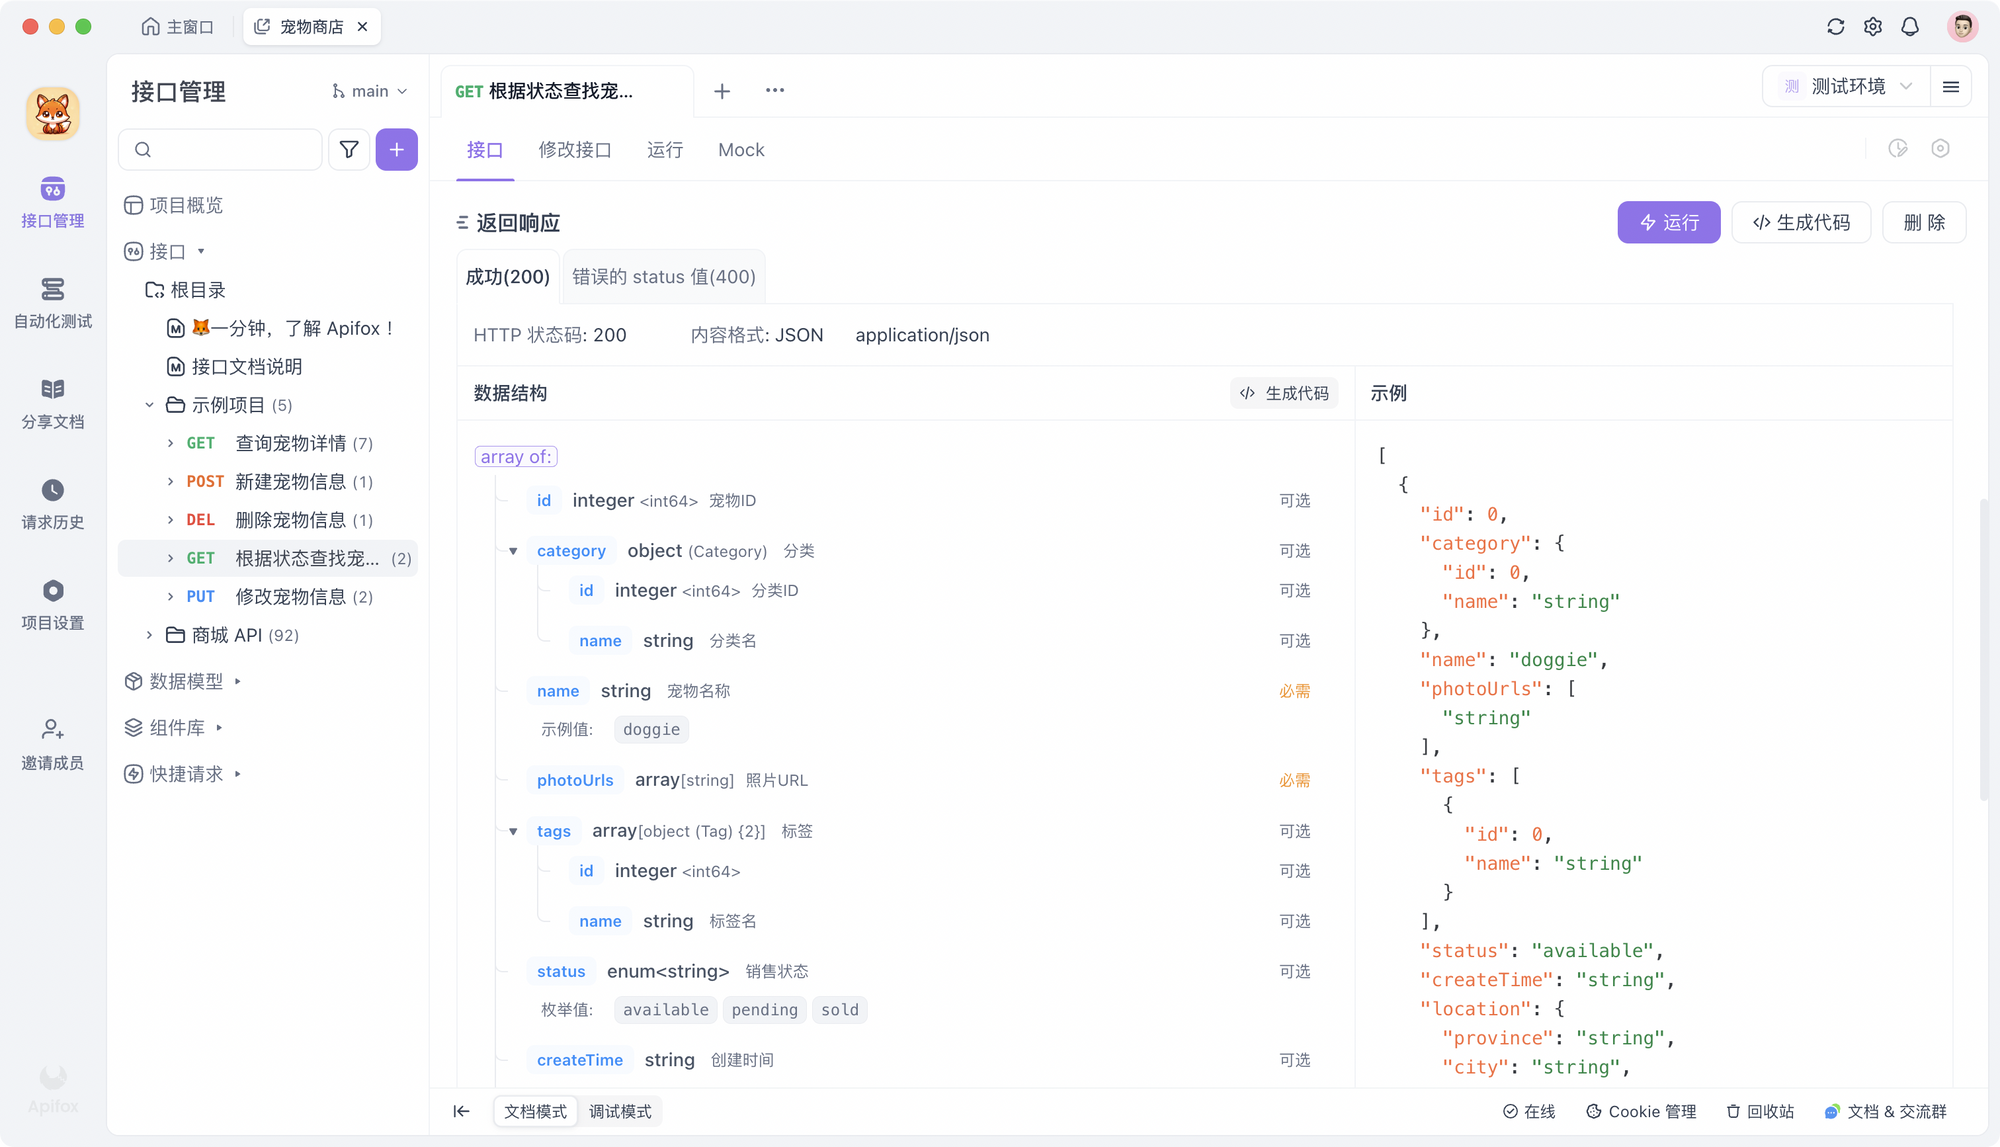Click 生成代码 in 数据结构 header

pos(1284,394)
